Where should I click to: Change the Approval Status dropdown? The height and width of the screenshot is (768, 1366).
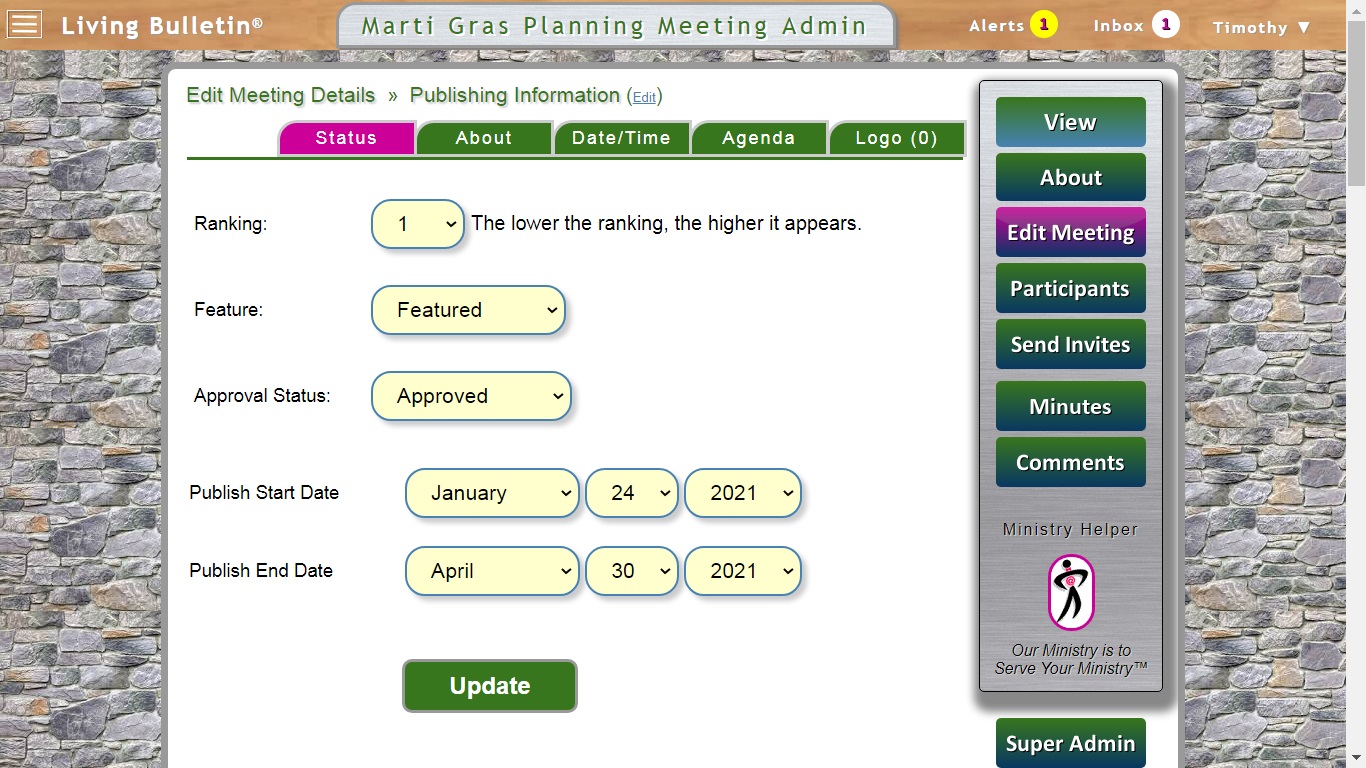471,396
